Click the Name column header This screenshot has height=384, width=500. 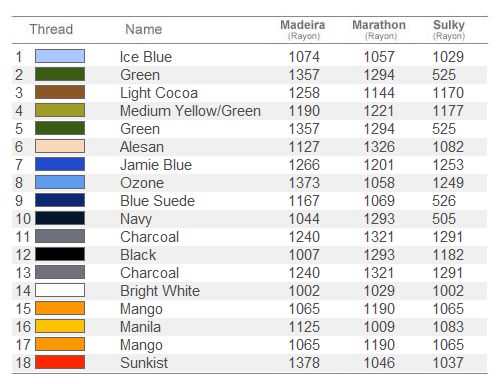(144, 29)
